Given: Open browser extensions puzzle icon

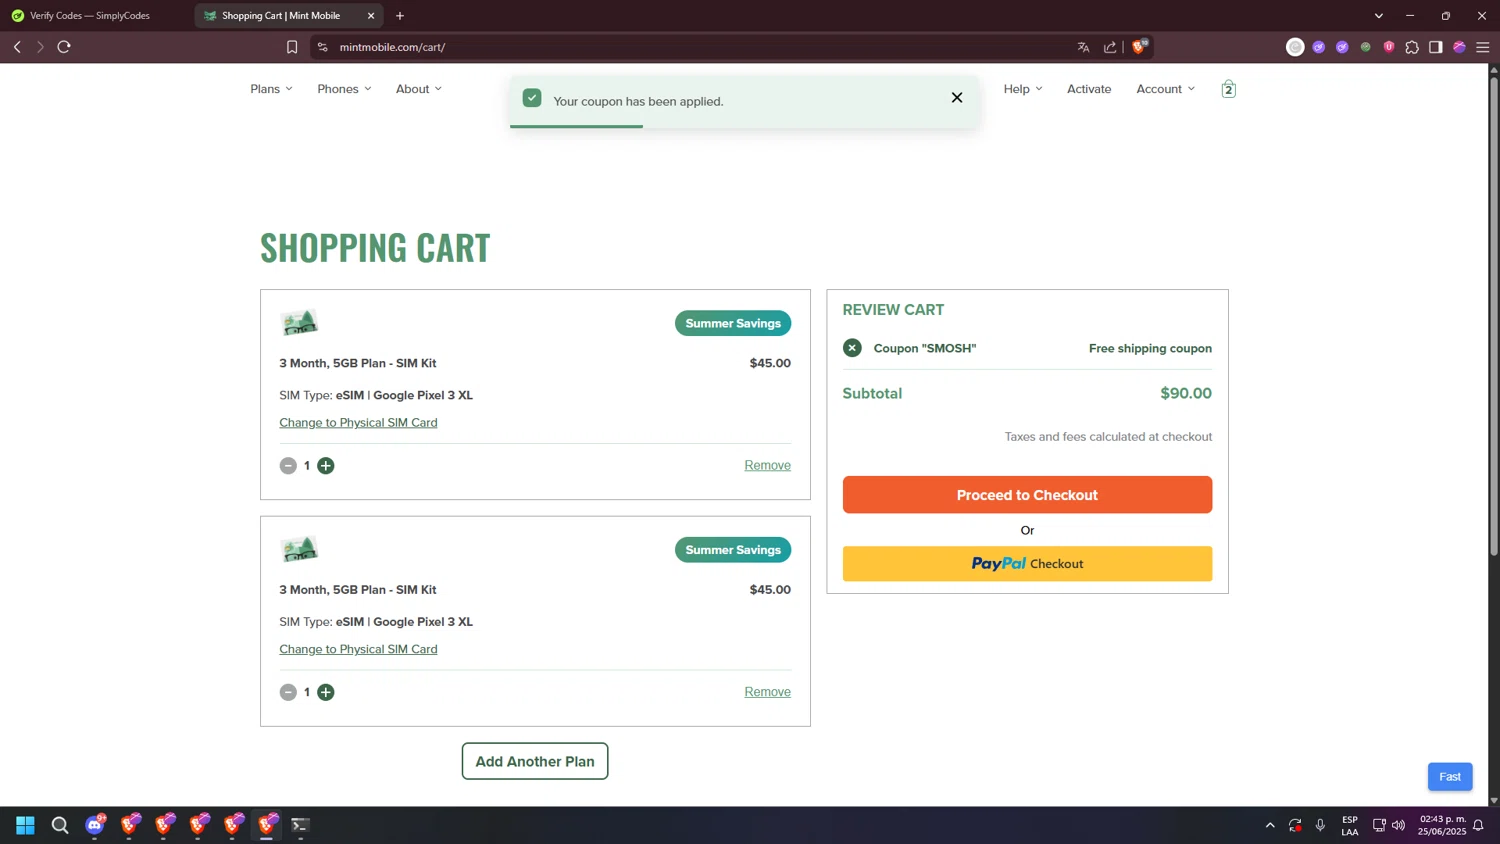Looking at the screenshot, I should click(x=1412, y=47).
